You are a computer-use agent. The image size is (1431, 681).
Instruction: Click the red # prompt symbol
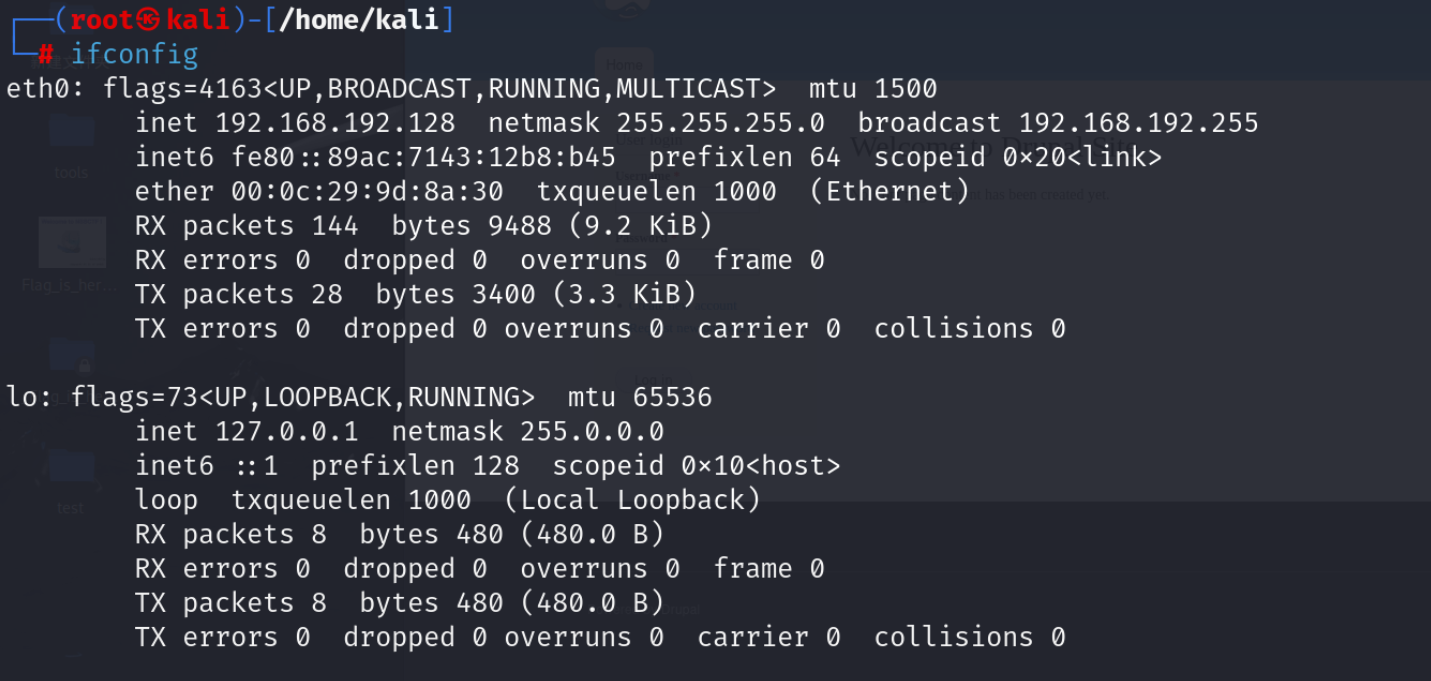[45, 54]
